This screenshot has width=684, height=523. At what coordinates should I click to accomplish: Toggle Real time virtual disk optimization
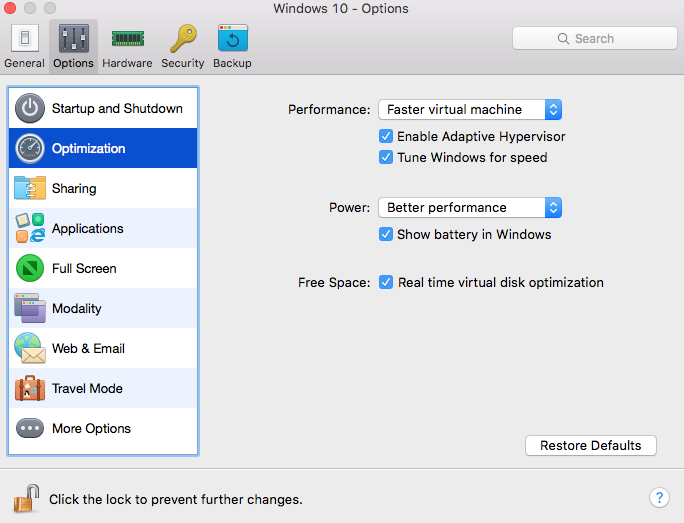point(386,282)
